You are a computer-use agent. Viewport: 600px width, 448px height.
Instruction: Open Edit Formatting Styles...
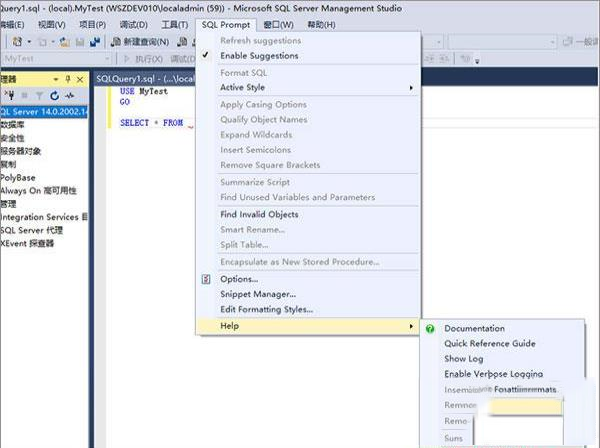tap(267, 310)
